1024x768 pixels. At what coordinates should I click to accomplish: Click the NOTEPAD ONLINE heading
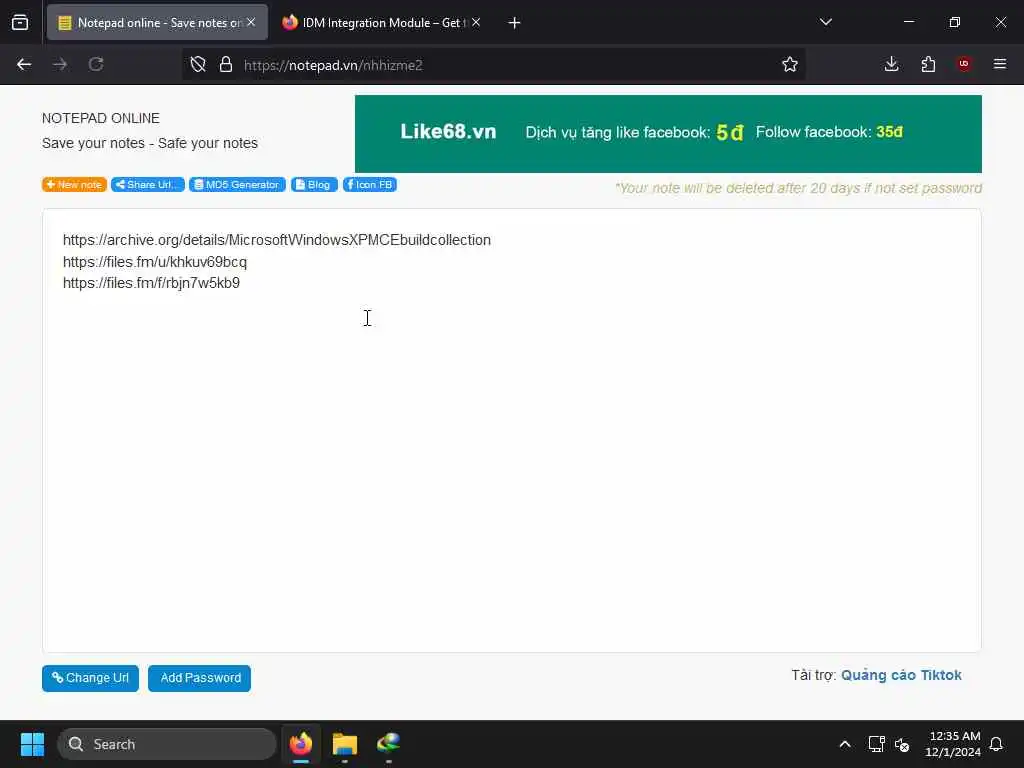tap(101, 118)
